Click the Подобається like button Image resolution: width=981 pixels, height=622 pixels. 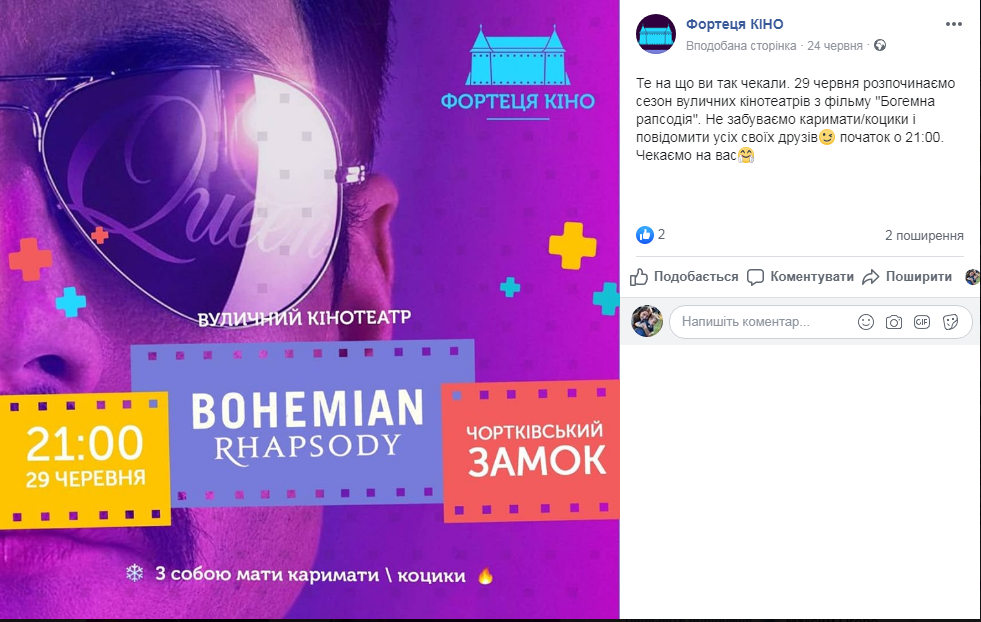click(684, 277)
